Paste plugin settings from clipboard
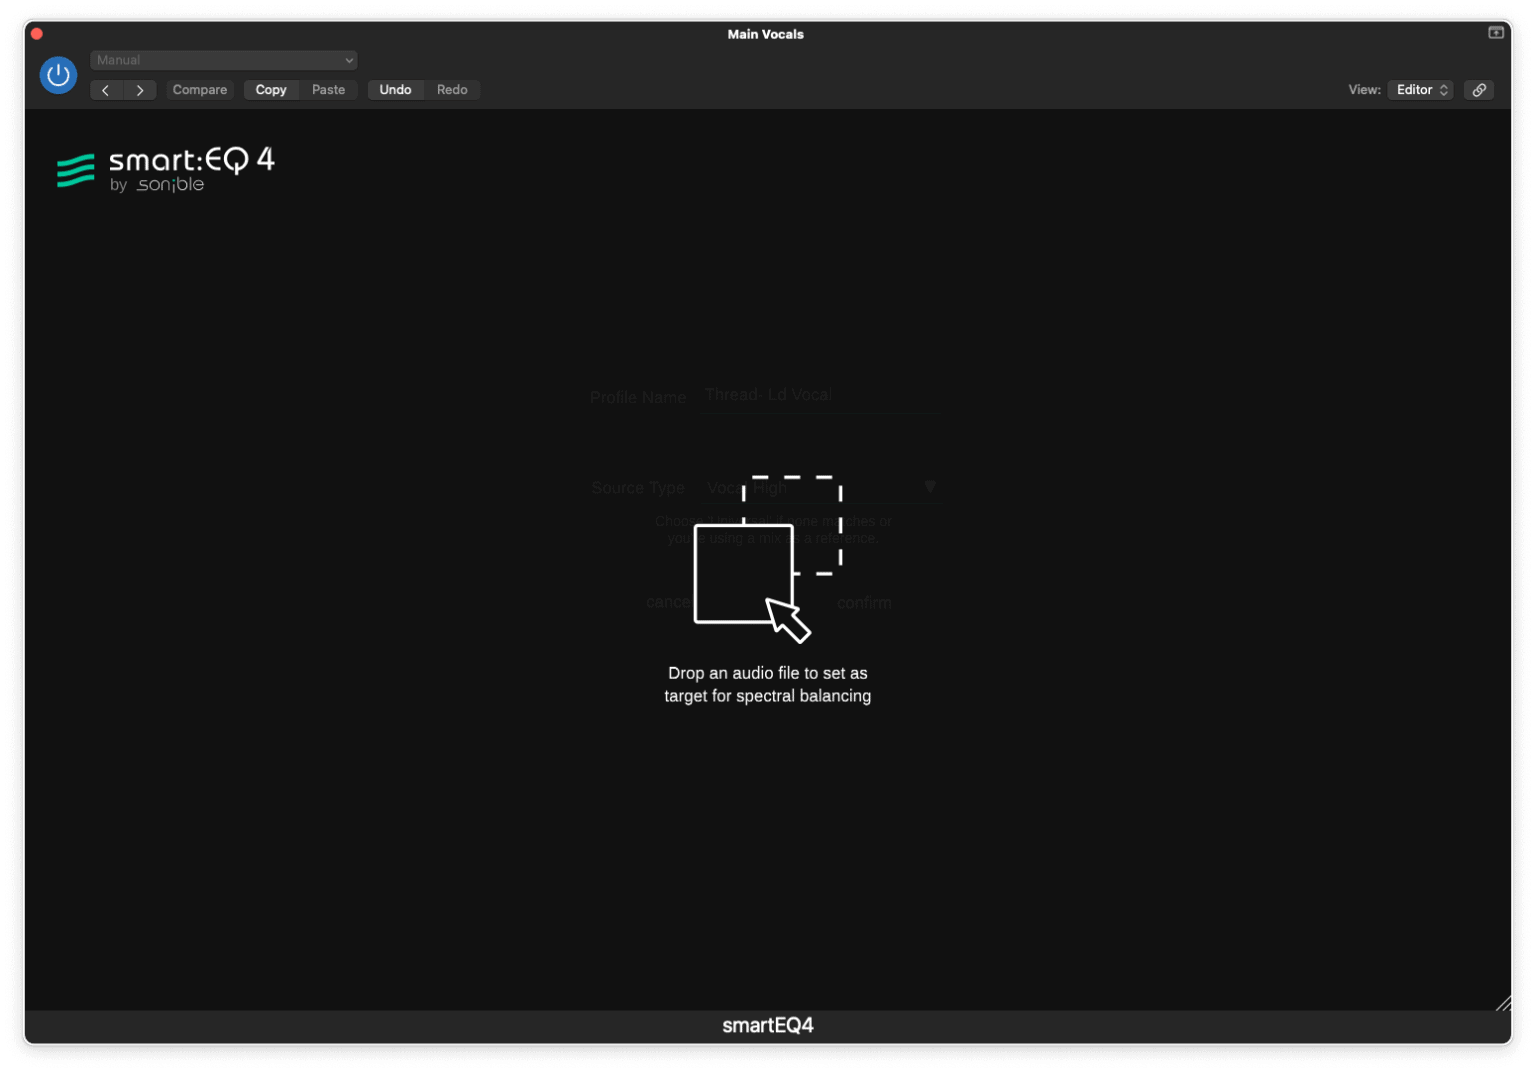The width and height of the screenshot is (1536, 1073). 328,89
